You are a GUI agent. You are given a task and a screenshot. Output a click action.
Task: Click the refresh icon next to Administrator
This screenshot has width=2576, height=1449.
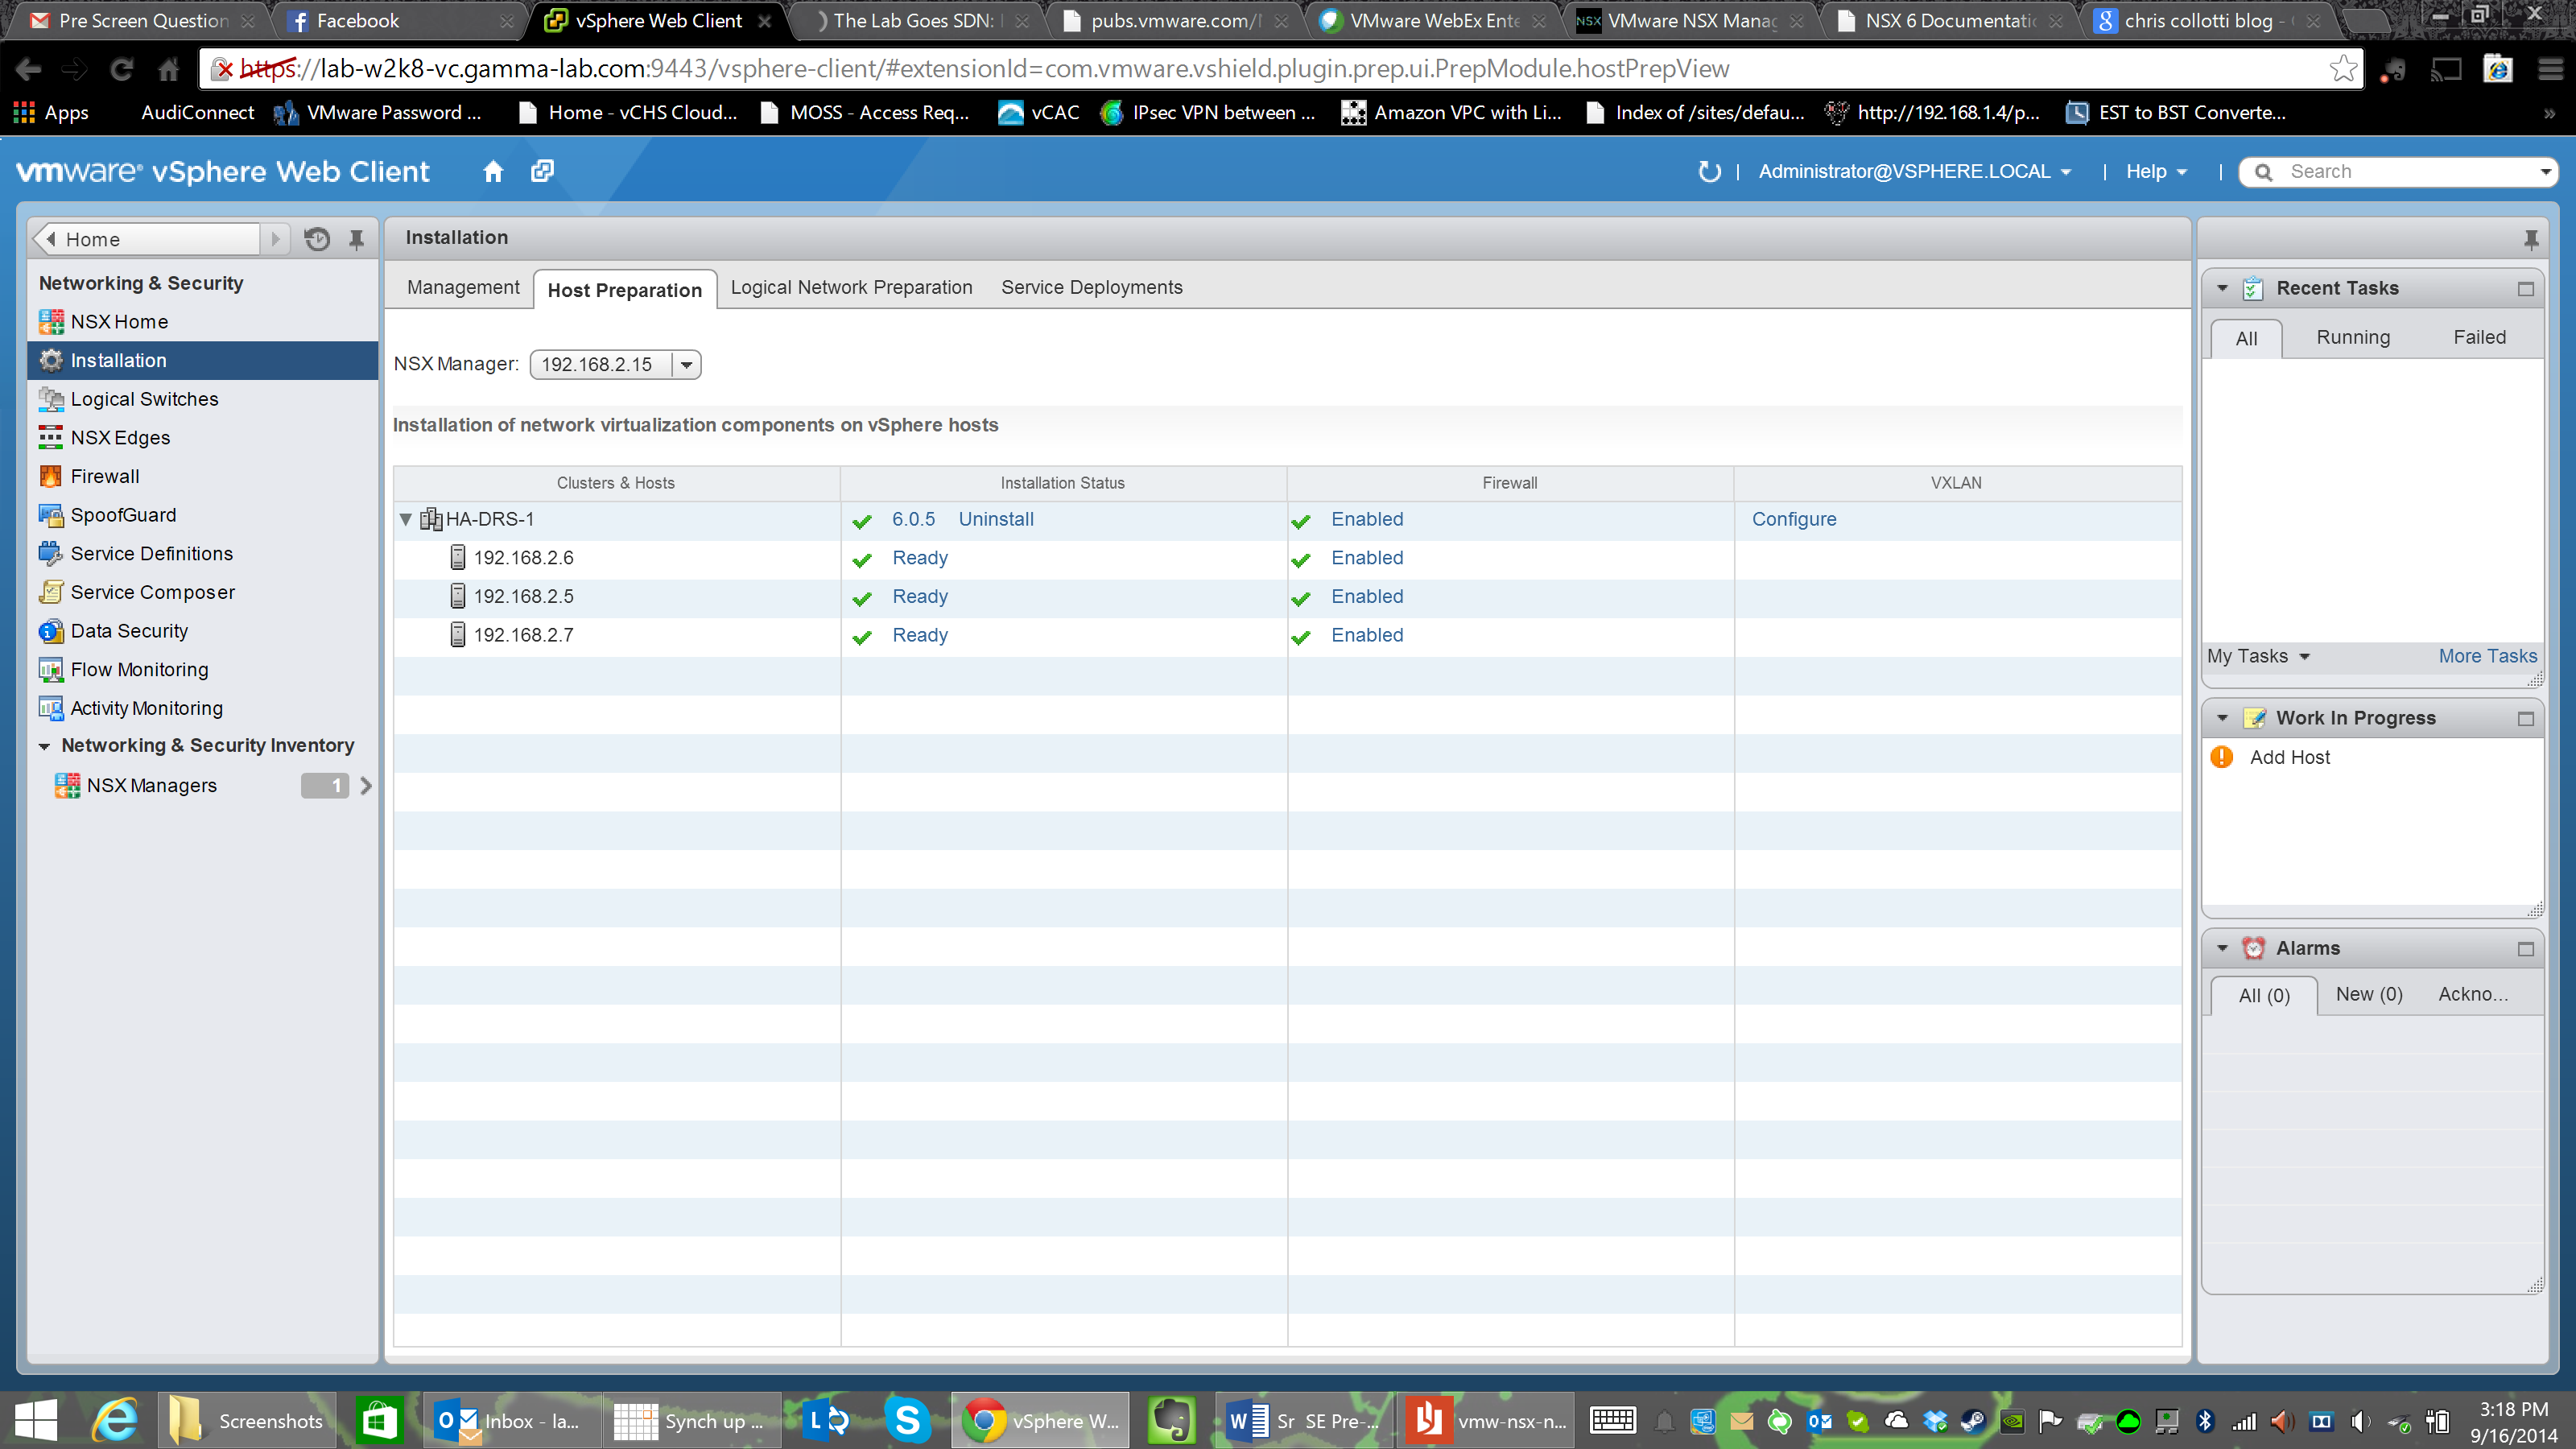coord(1709,171)
